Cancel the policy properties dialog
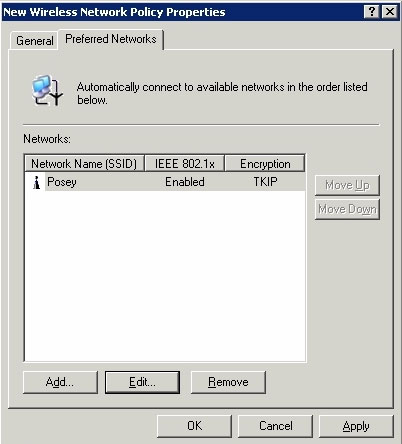Viewport: 402px width, 444px height. tap(275, 426)
